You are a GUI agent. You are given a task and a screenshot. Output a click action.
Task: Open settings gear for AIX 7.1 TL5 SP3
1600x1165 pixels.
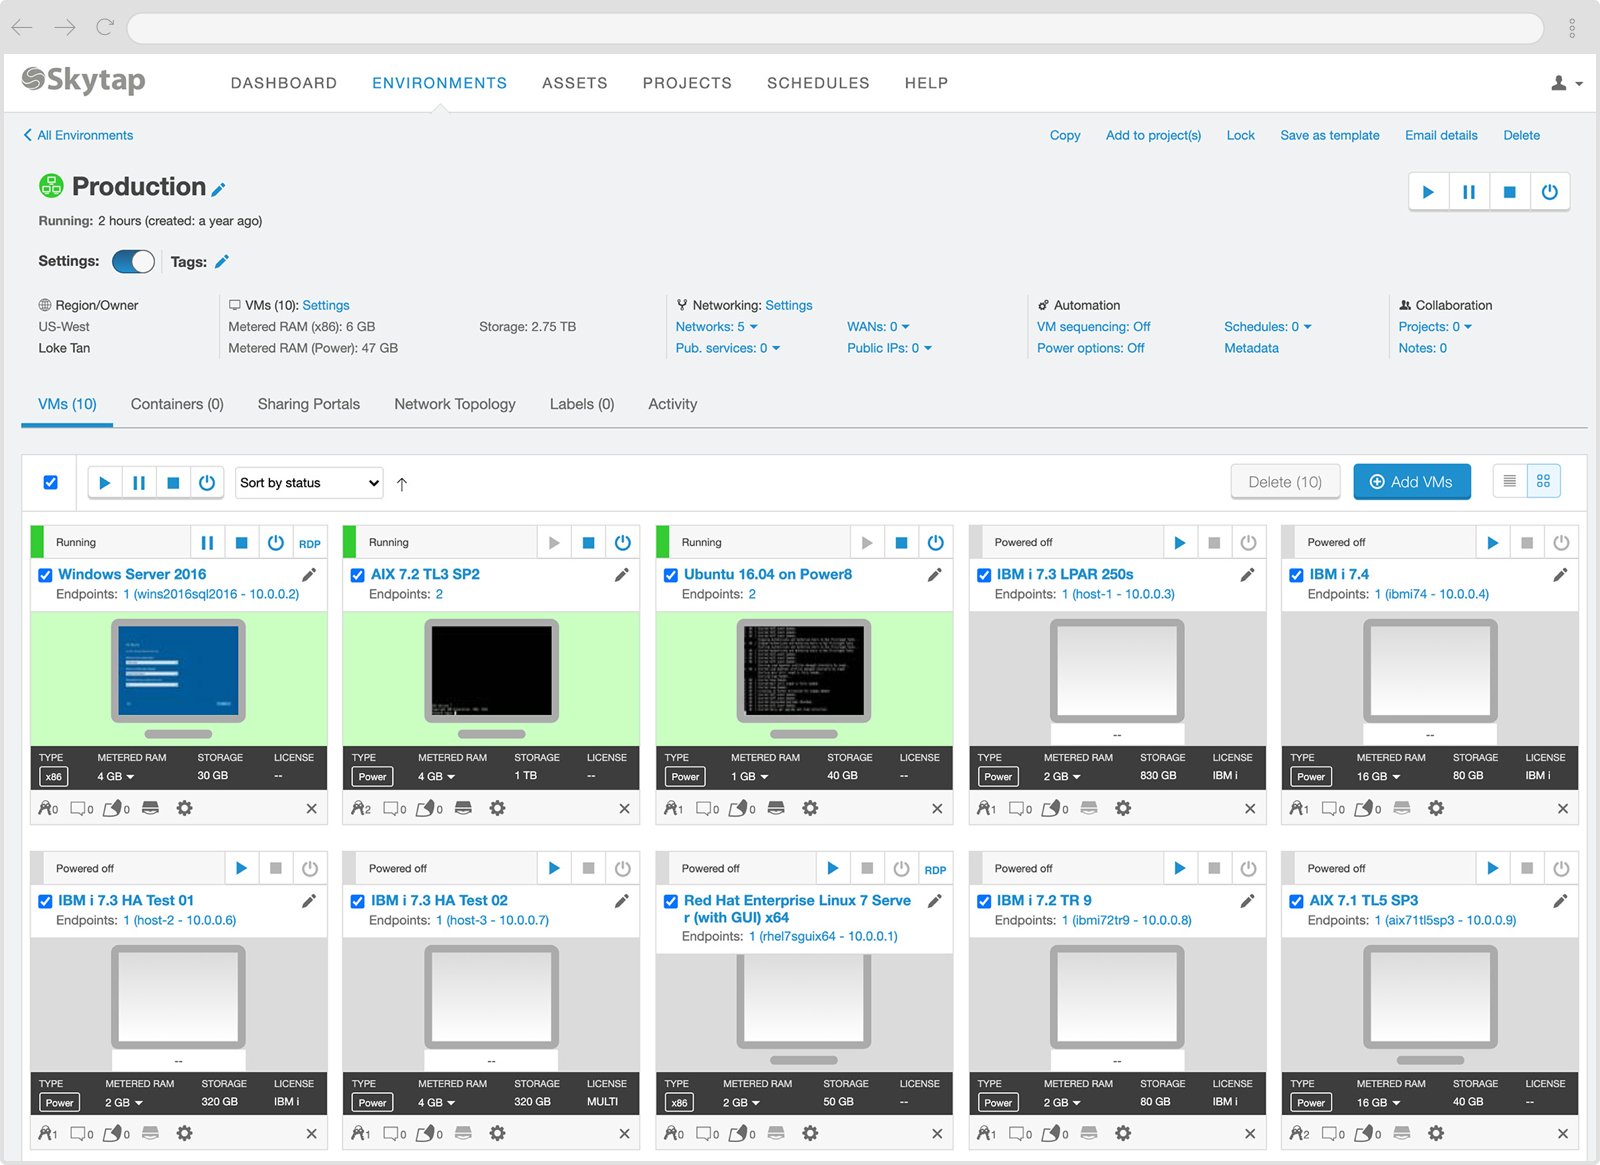pyautogui.click(x=1436, y=1133)
